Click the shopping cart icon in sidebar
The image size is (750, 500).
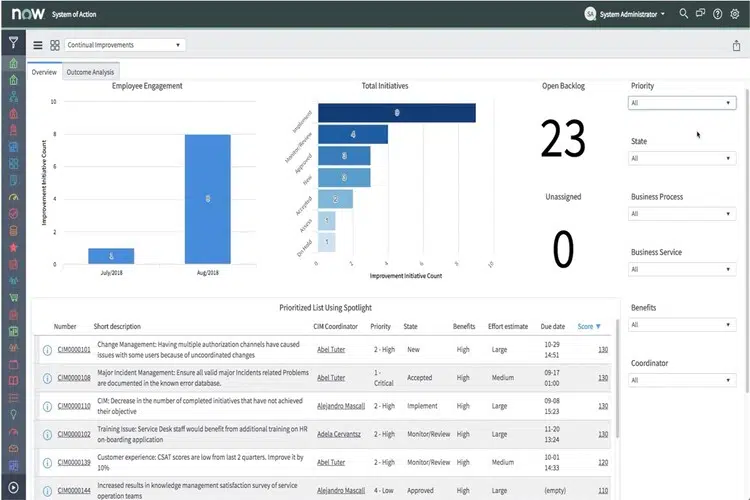tap(13, 297)
